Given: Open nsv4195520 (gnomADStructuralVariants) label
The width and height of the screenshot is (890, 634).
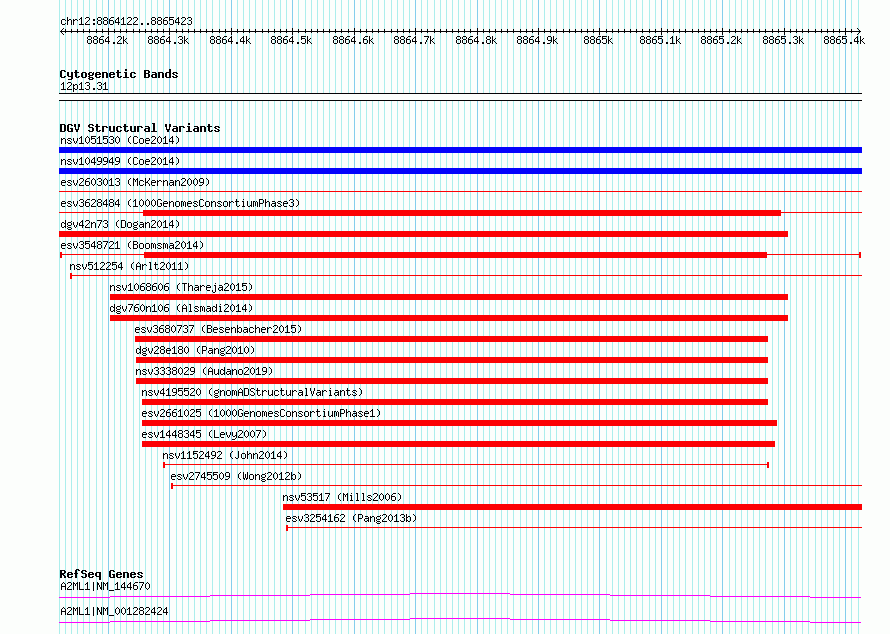Looking at the screenshot, I should click(x=252, y=392).
